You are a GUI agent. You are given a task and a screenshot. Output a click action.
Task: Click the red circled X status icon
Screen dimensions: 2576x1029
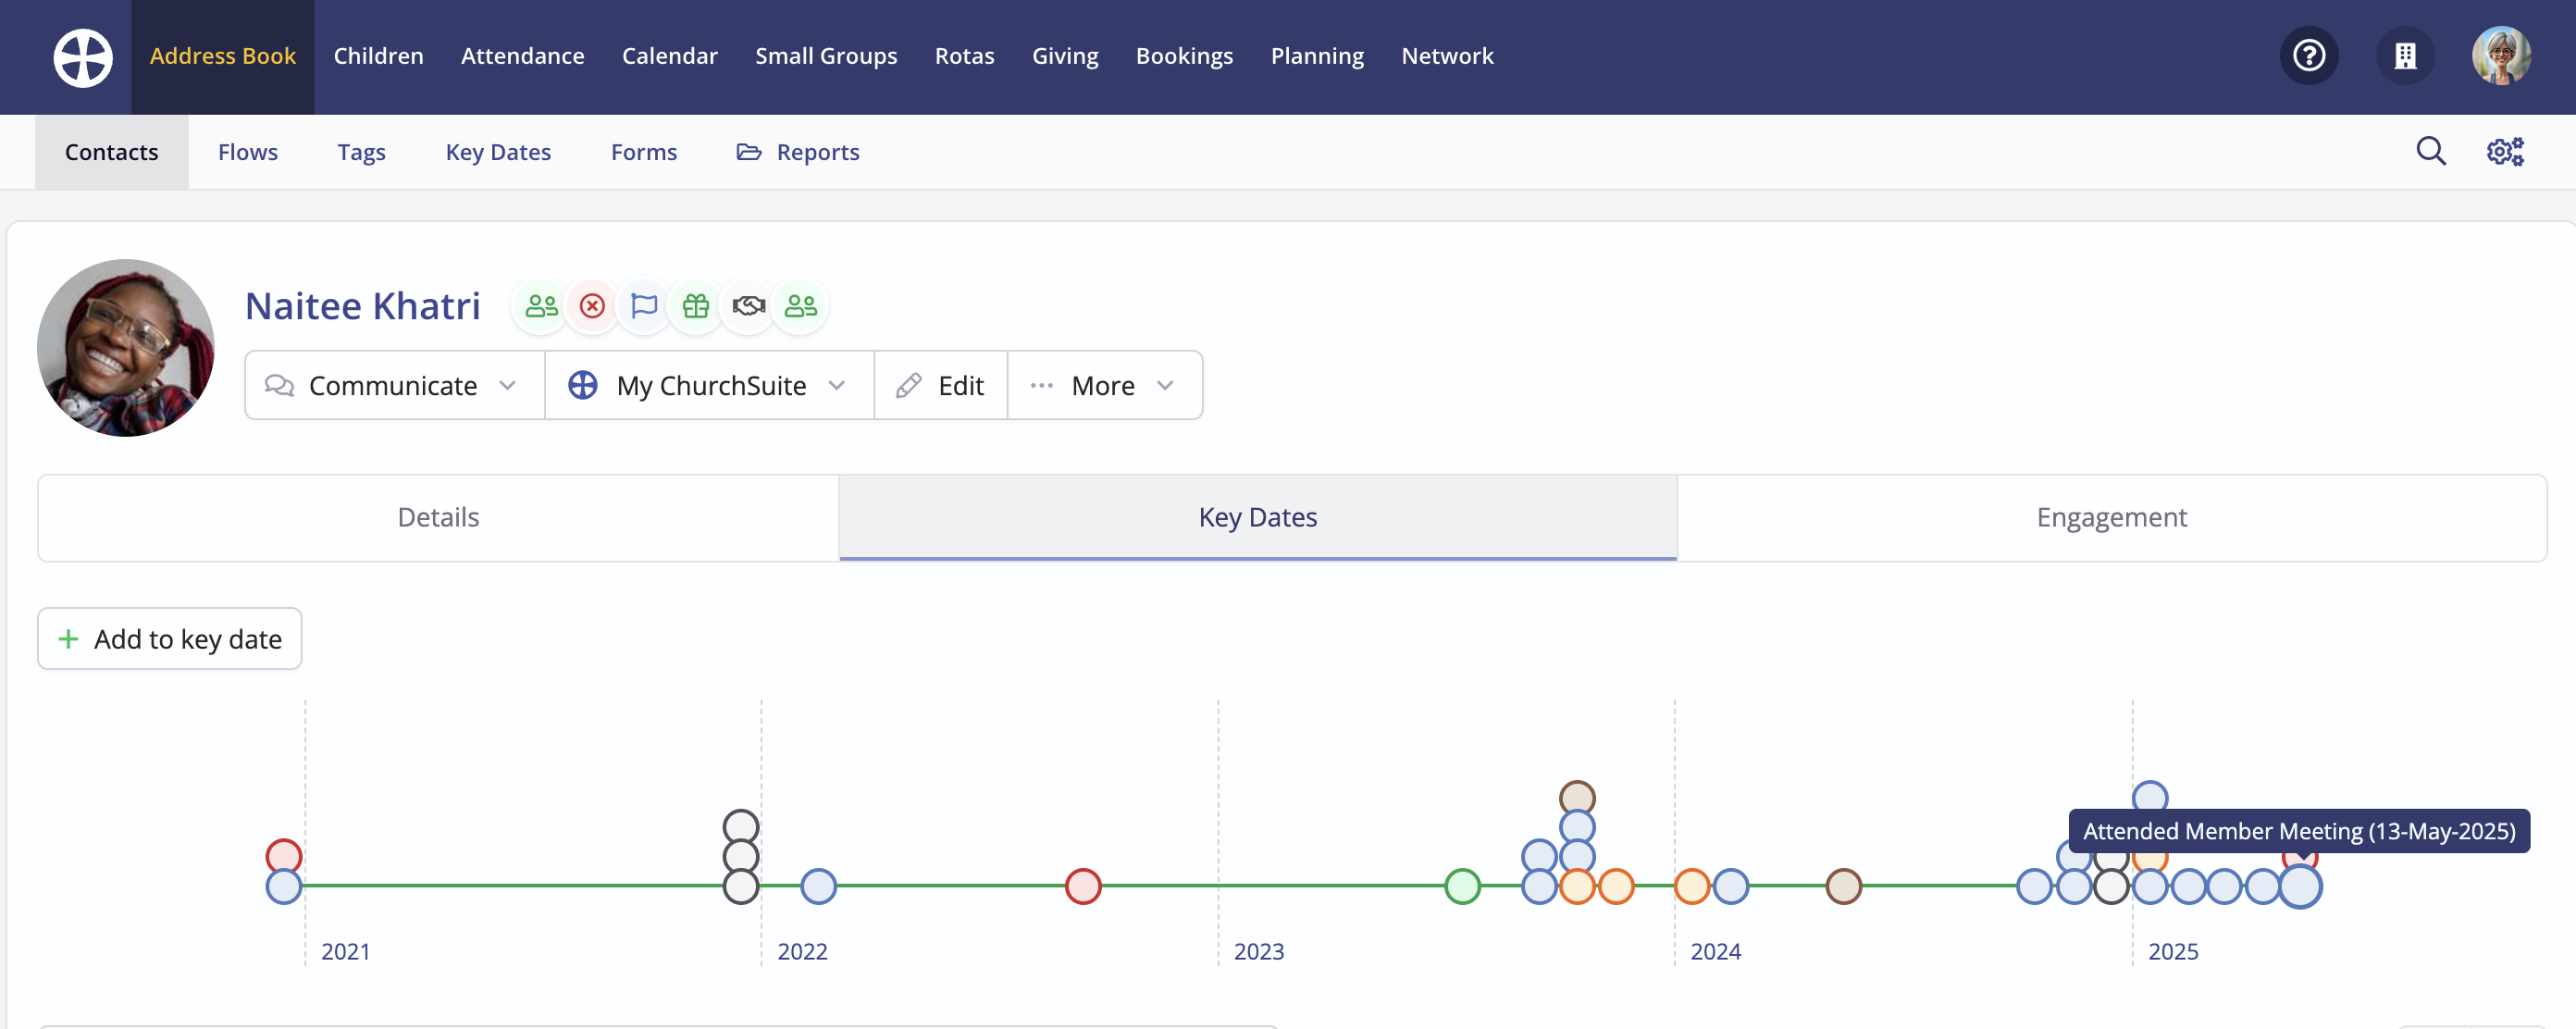pyautogui.click(x=592, y=306)
